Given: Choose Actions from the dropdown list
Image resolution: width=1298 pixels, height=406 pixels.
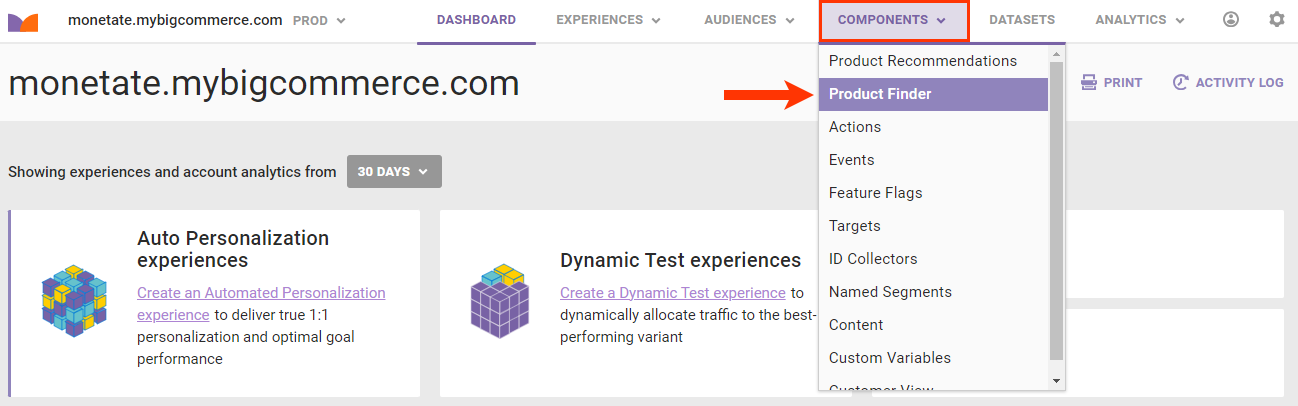Looking at the screenshot, I should point(933,127).
